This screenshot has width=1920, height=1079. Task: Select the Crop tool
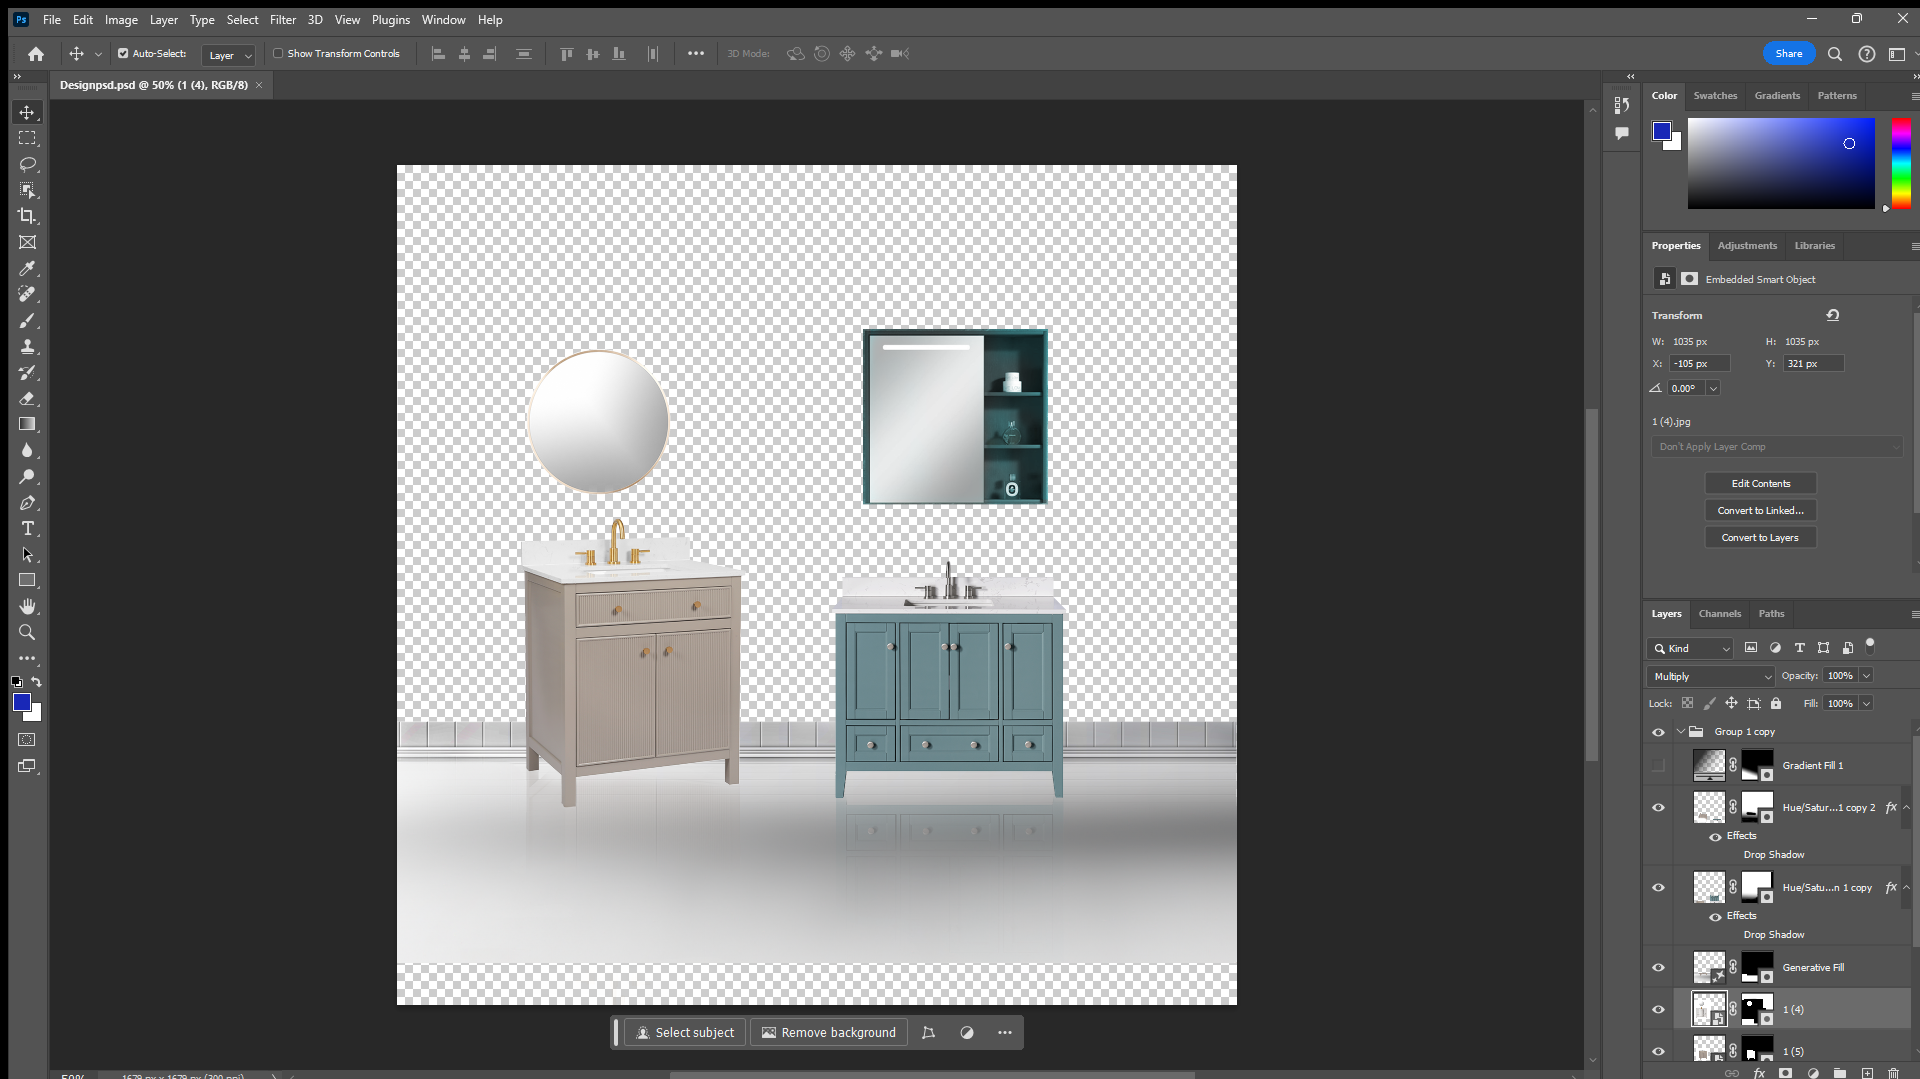point(27,216)
